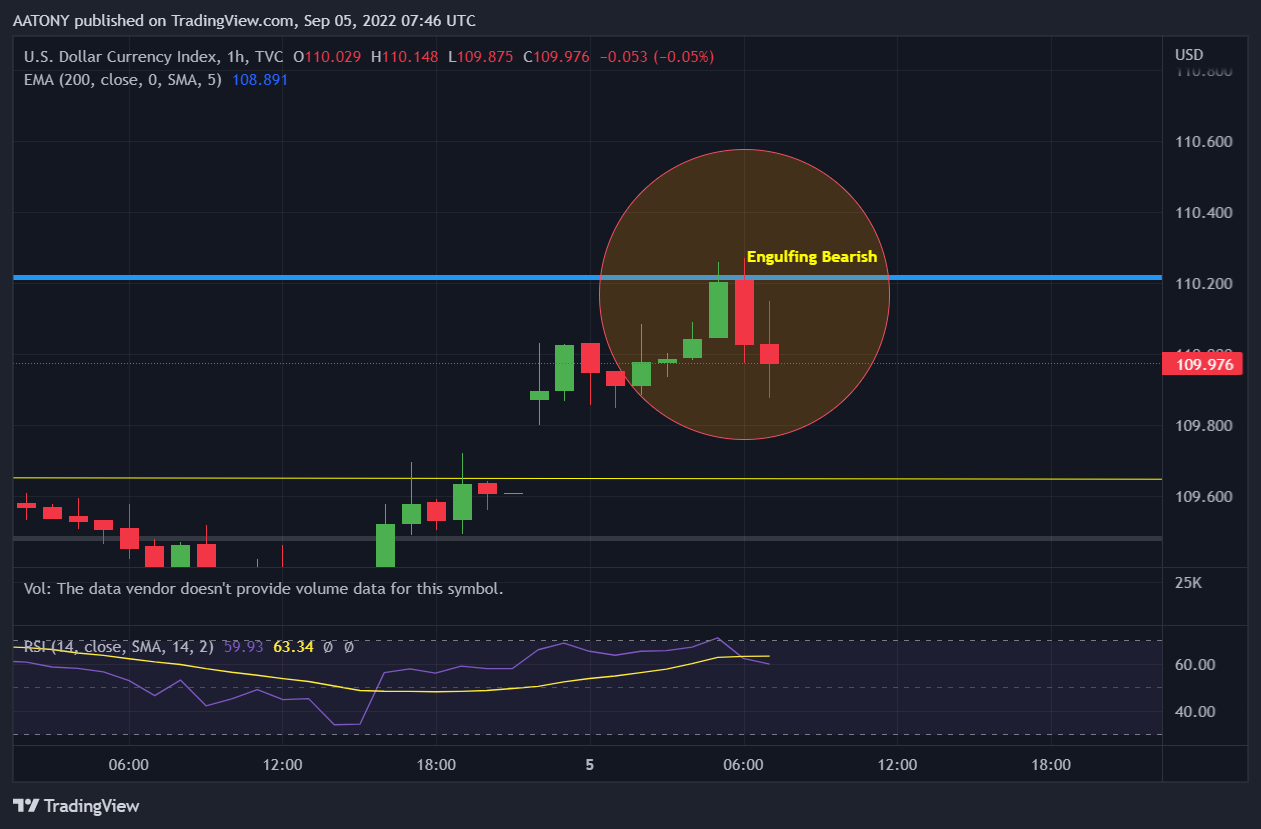This screenshot has height=829, width=1261.
Task: Select the RSI (14, close, SMA, 14, 2) legend
Action: tap(119, 647)
